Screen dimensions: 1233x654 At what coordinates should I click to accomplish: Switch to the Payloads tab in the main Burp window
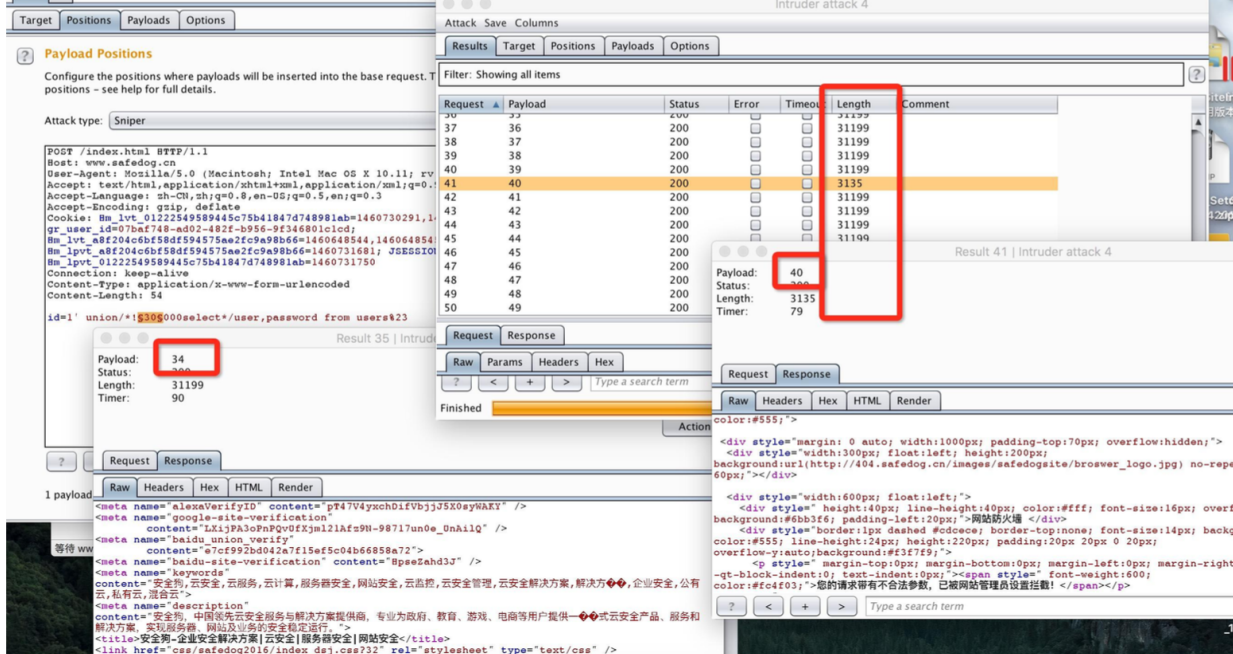point(149,20)
